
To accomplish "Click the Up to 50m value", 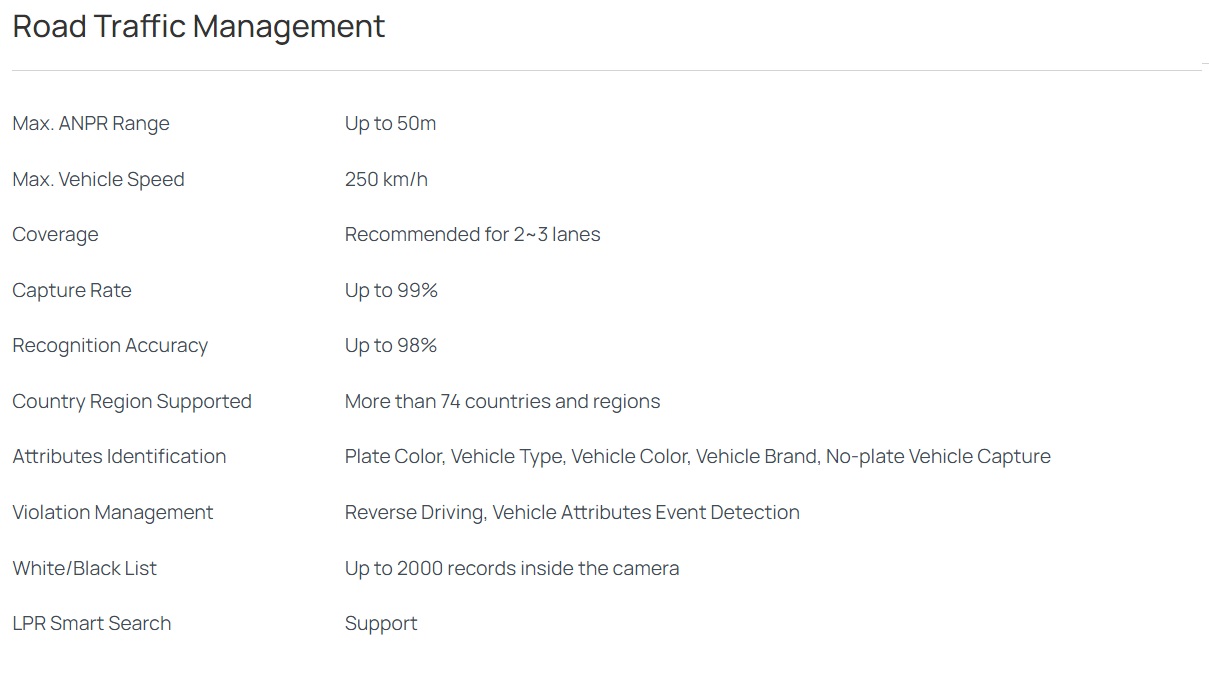I will [x=390, y=124].
